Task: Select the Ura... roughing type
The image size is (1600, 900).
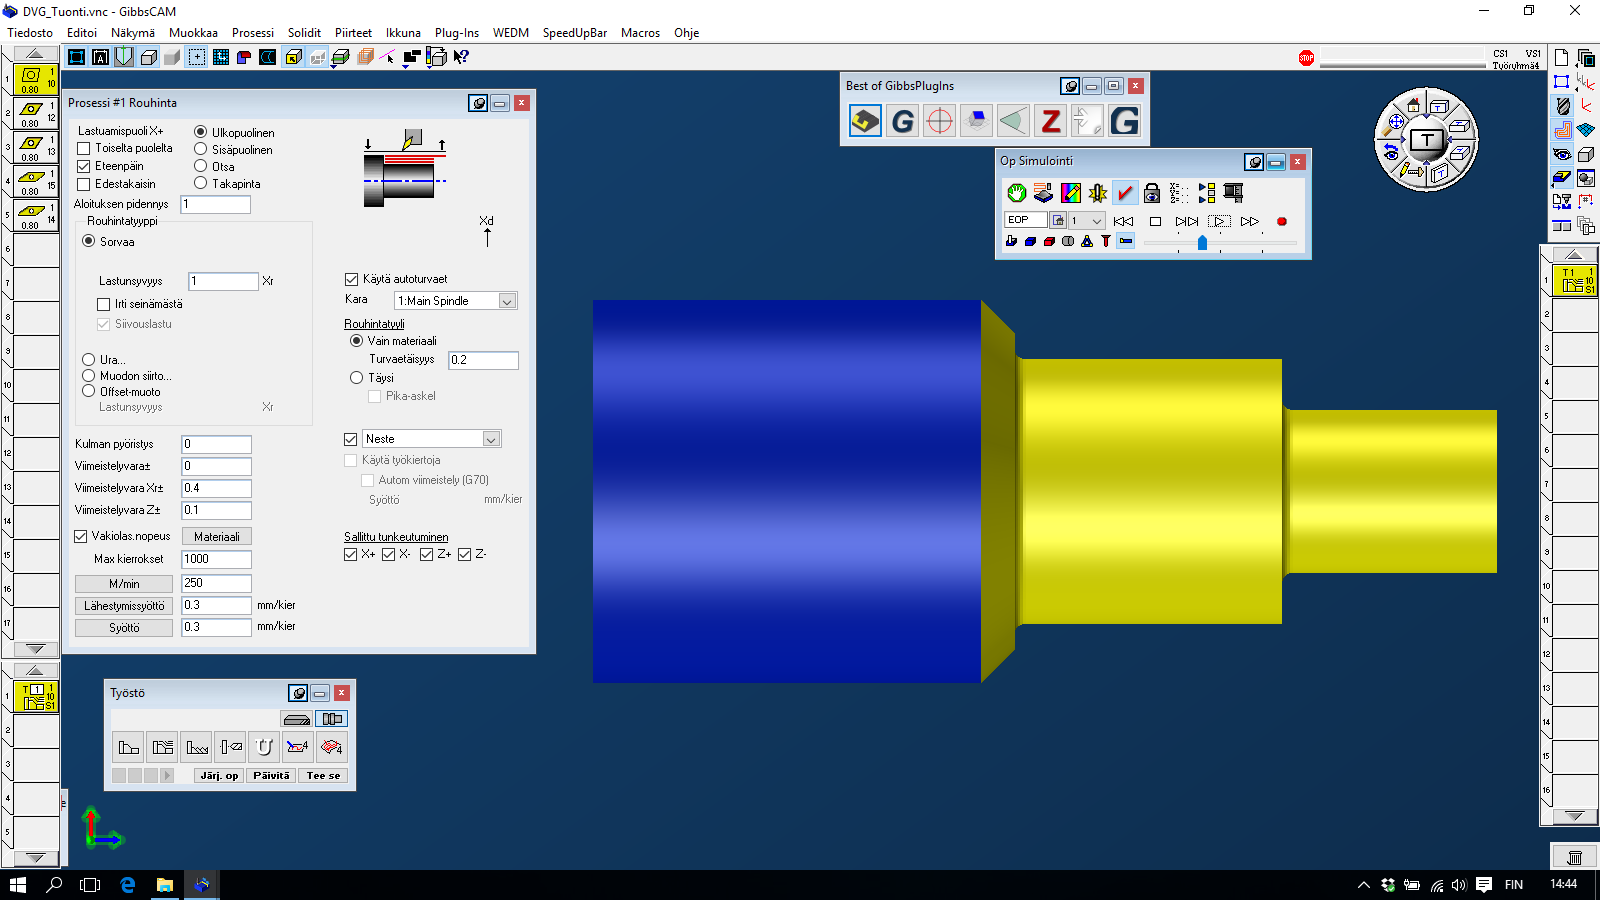Action: [89, 359]
